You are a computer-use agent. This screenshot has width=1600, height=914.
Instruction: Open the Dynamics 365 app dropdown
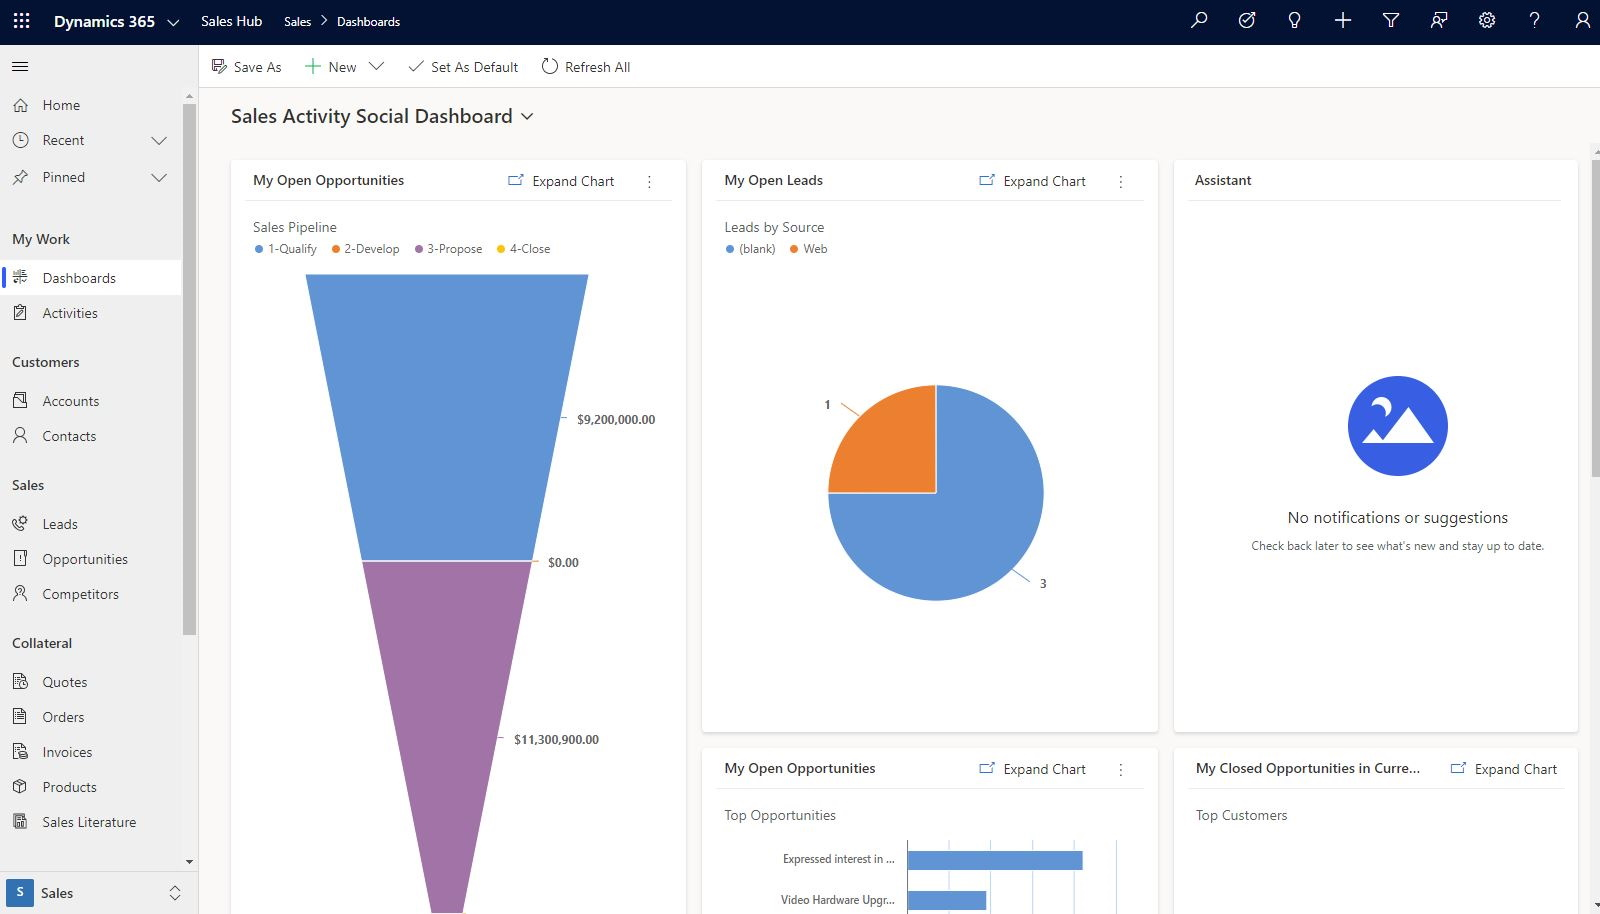pyautogui.click(x=173, y=22)
